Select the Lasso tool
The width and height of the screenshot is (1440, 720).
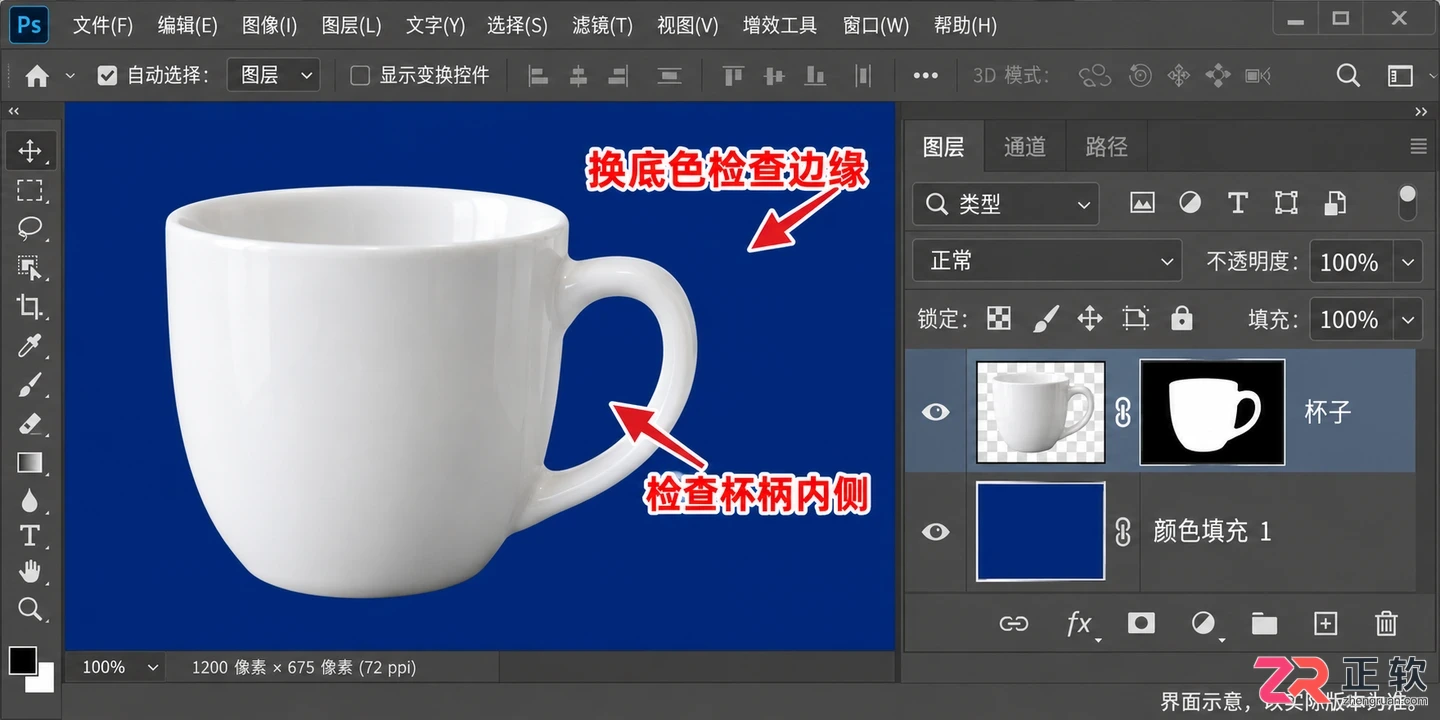coord(30,228)
